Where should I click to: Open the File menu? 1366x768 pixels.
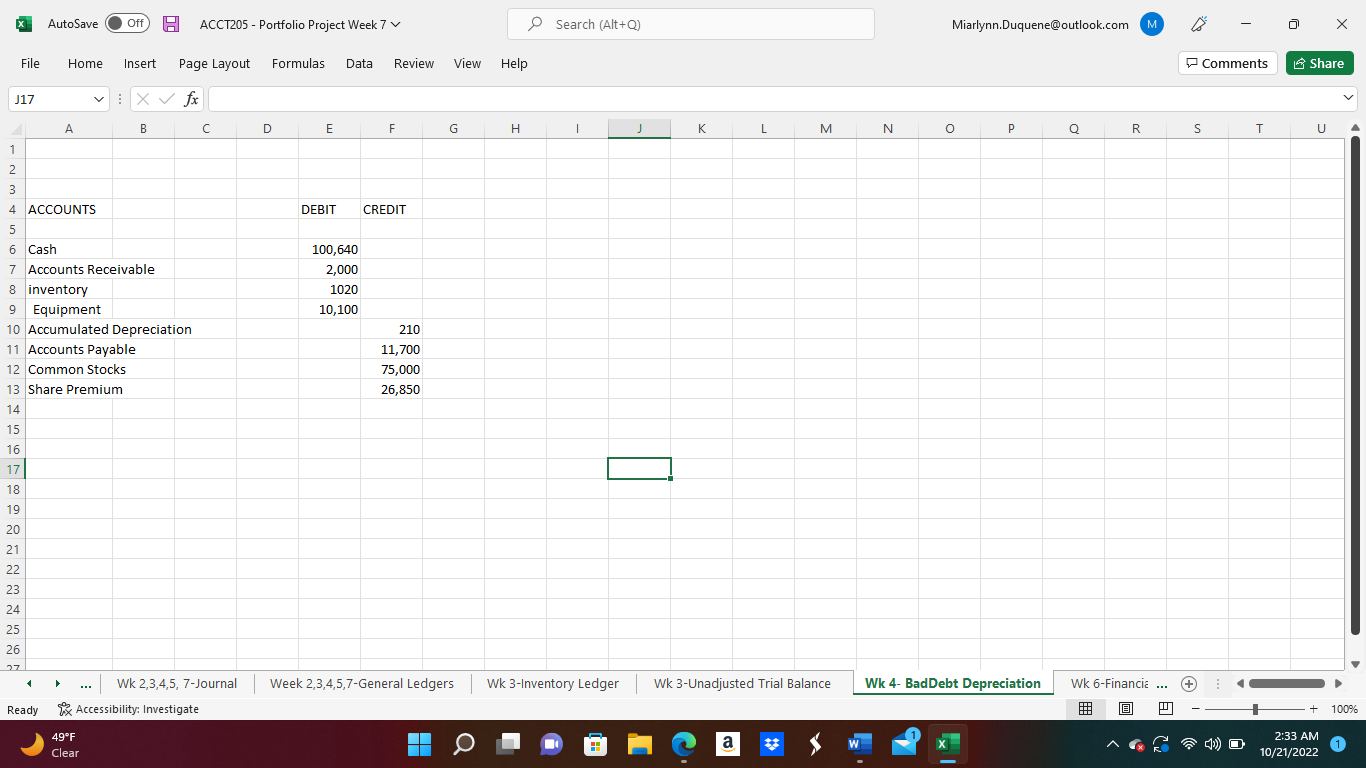coord(31,63)
